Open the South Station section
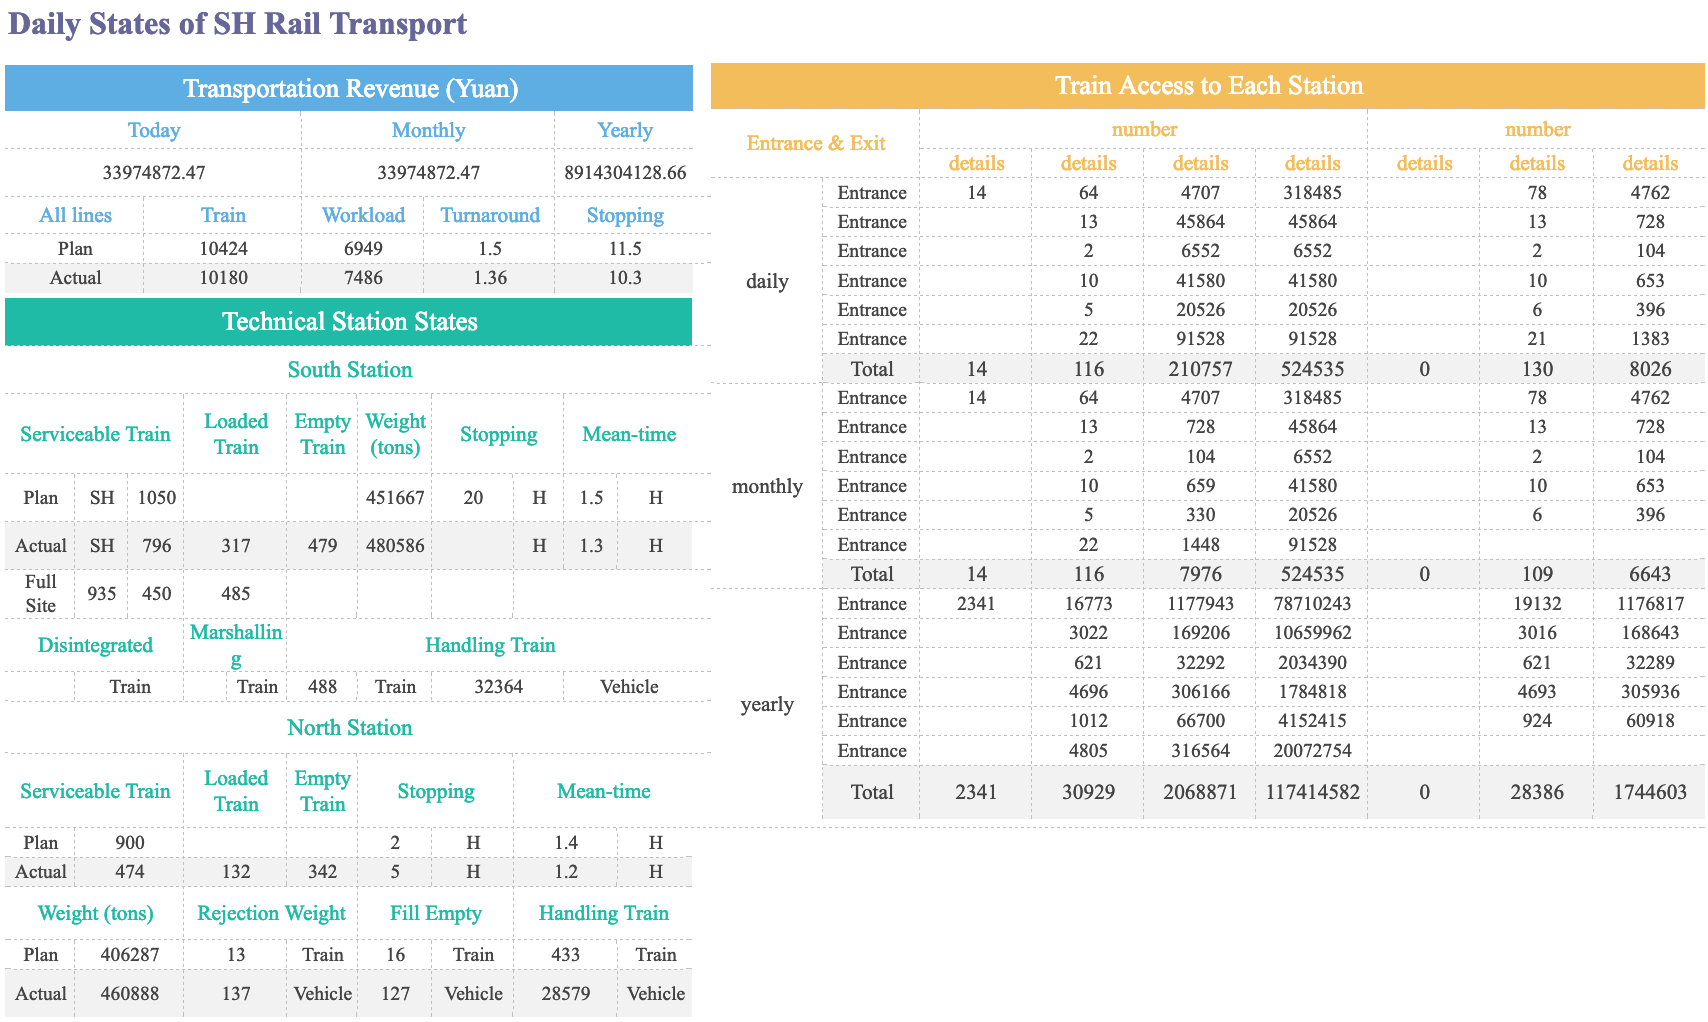Image resolution: width=1708 pixels, height=1022 pixels. pos(348,369)
